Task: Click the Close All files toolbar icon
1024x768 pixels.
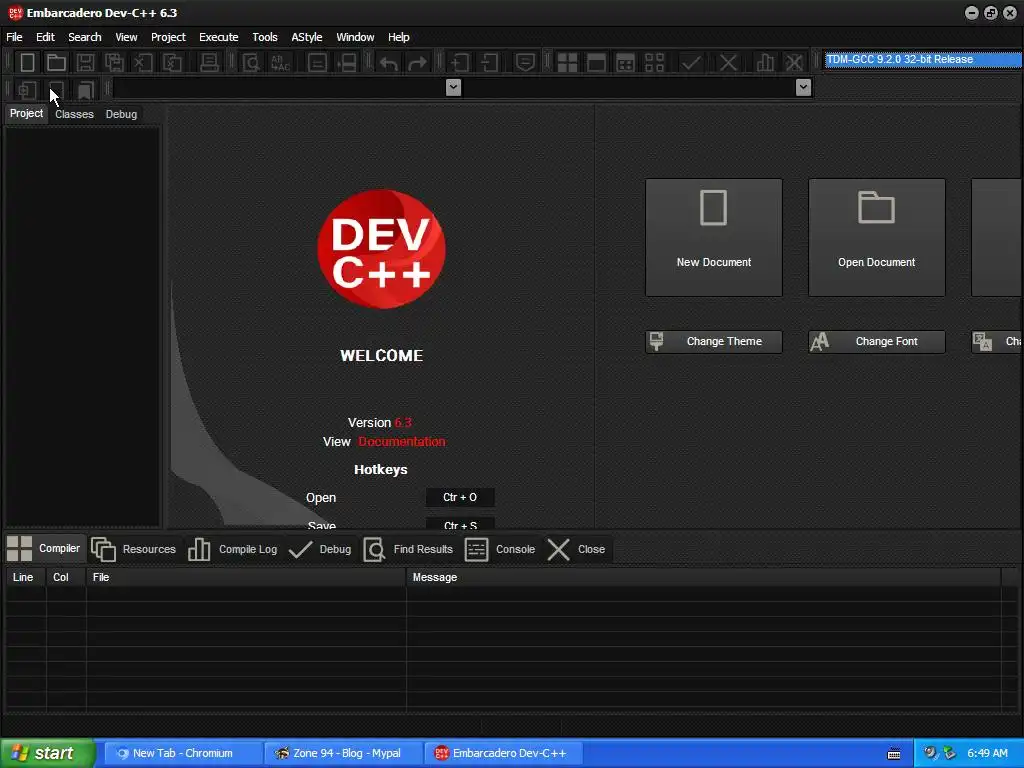Action: pyautogui.click(x=172, y=63)
